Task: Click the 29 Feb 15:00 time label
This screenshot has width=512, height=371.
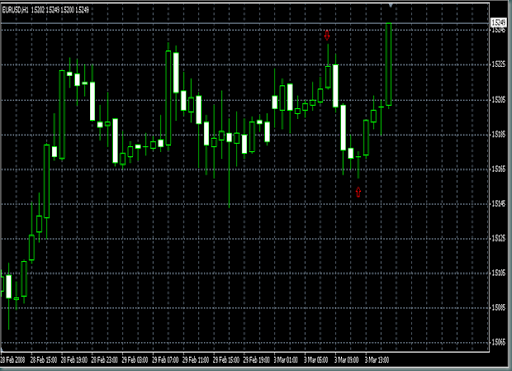Action: [x=226, y=360]
